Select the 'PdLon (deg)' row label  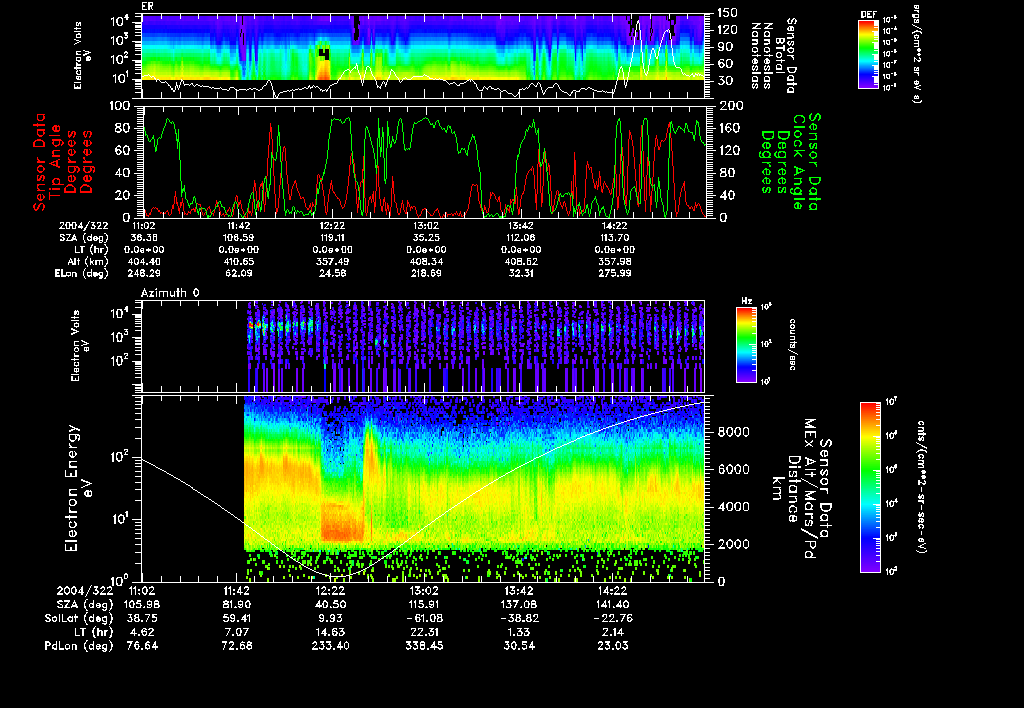pos(79,645)
